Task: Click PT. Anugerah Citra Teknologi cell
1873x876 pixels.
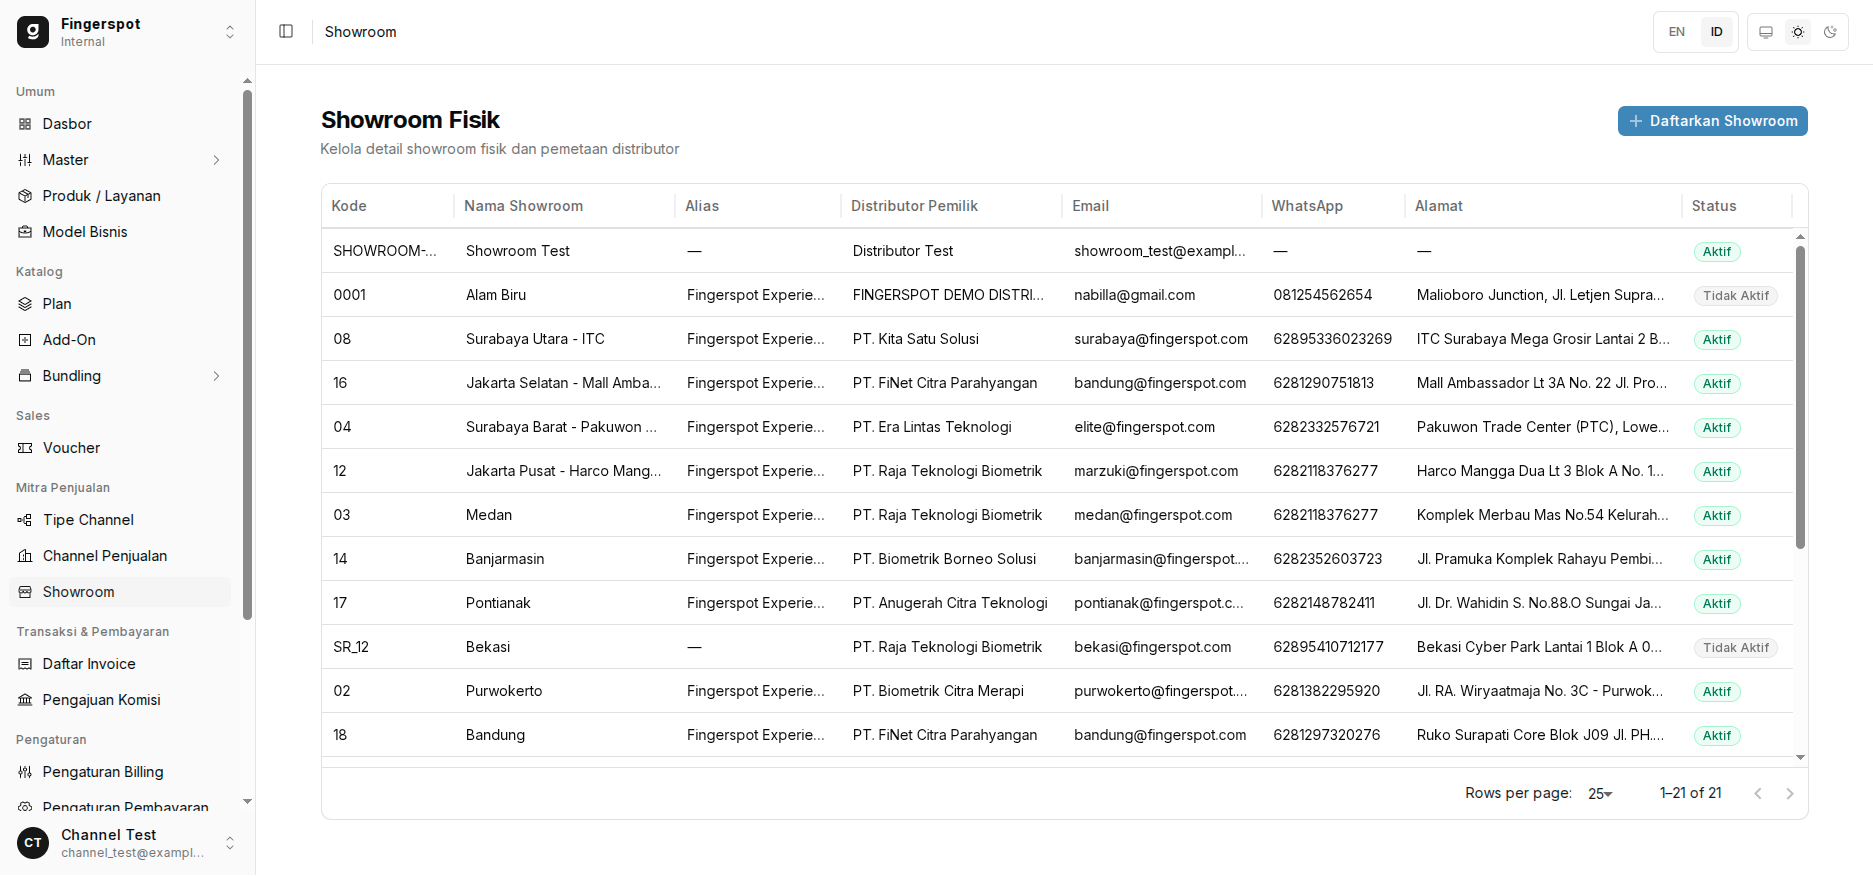Action: coord(950,603)
